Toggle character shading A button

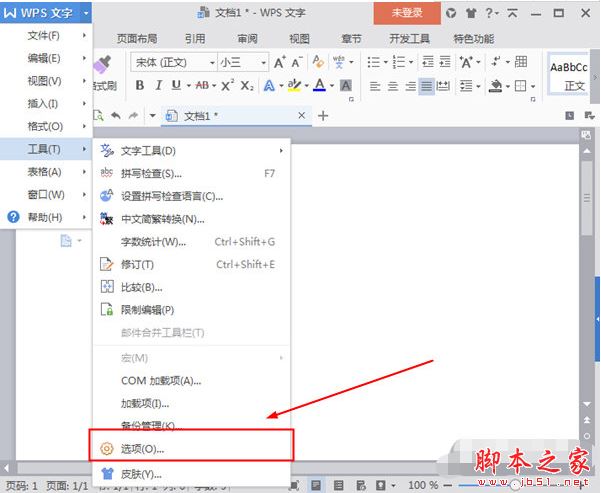[x=346, y=85]
